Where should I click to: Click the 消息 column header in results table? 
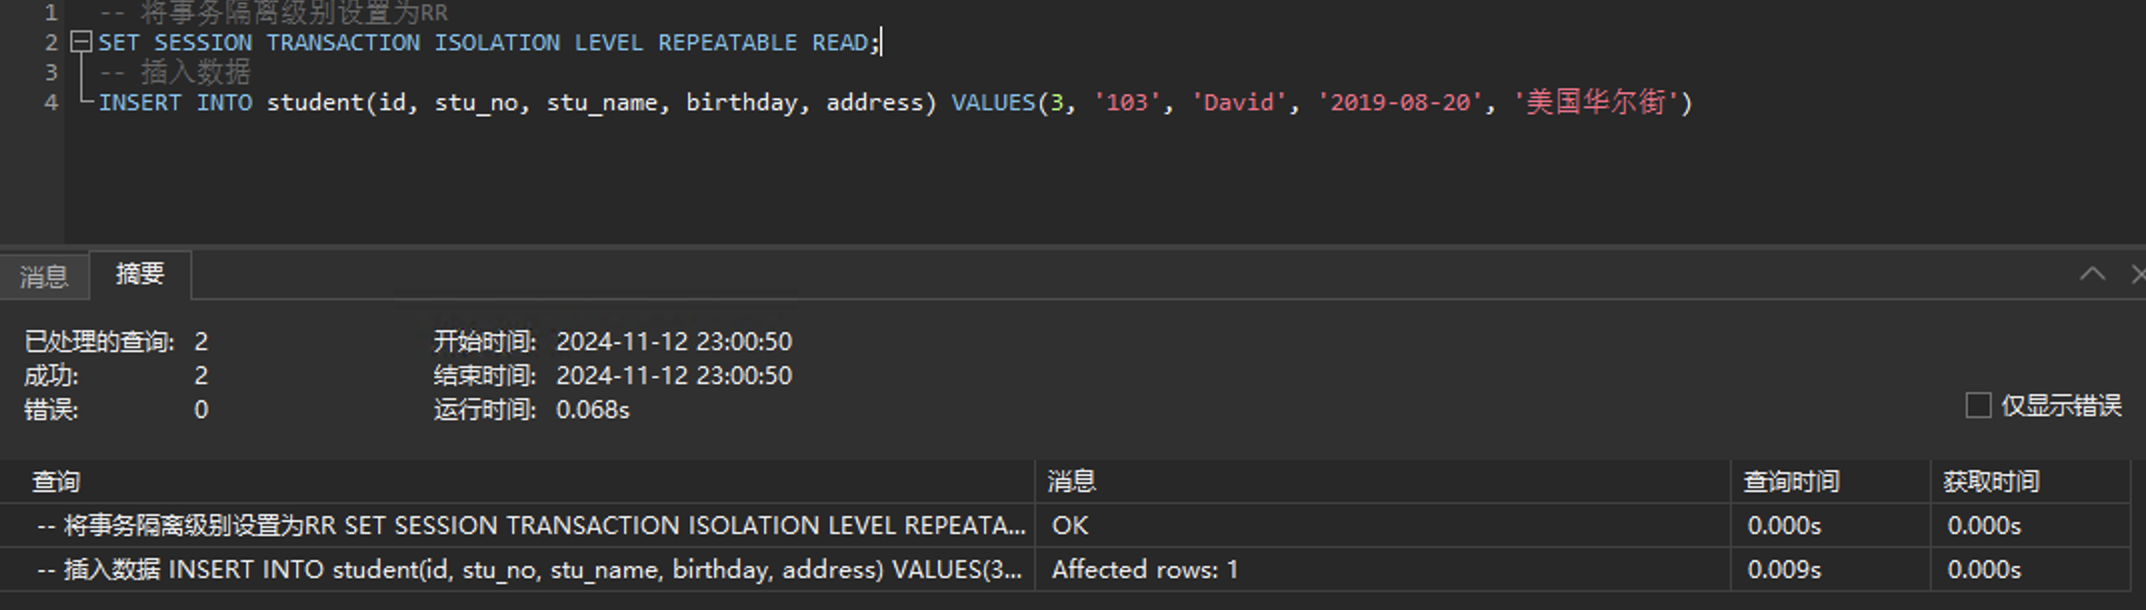[x=1071, y=482]
